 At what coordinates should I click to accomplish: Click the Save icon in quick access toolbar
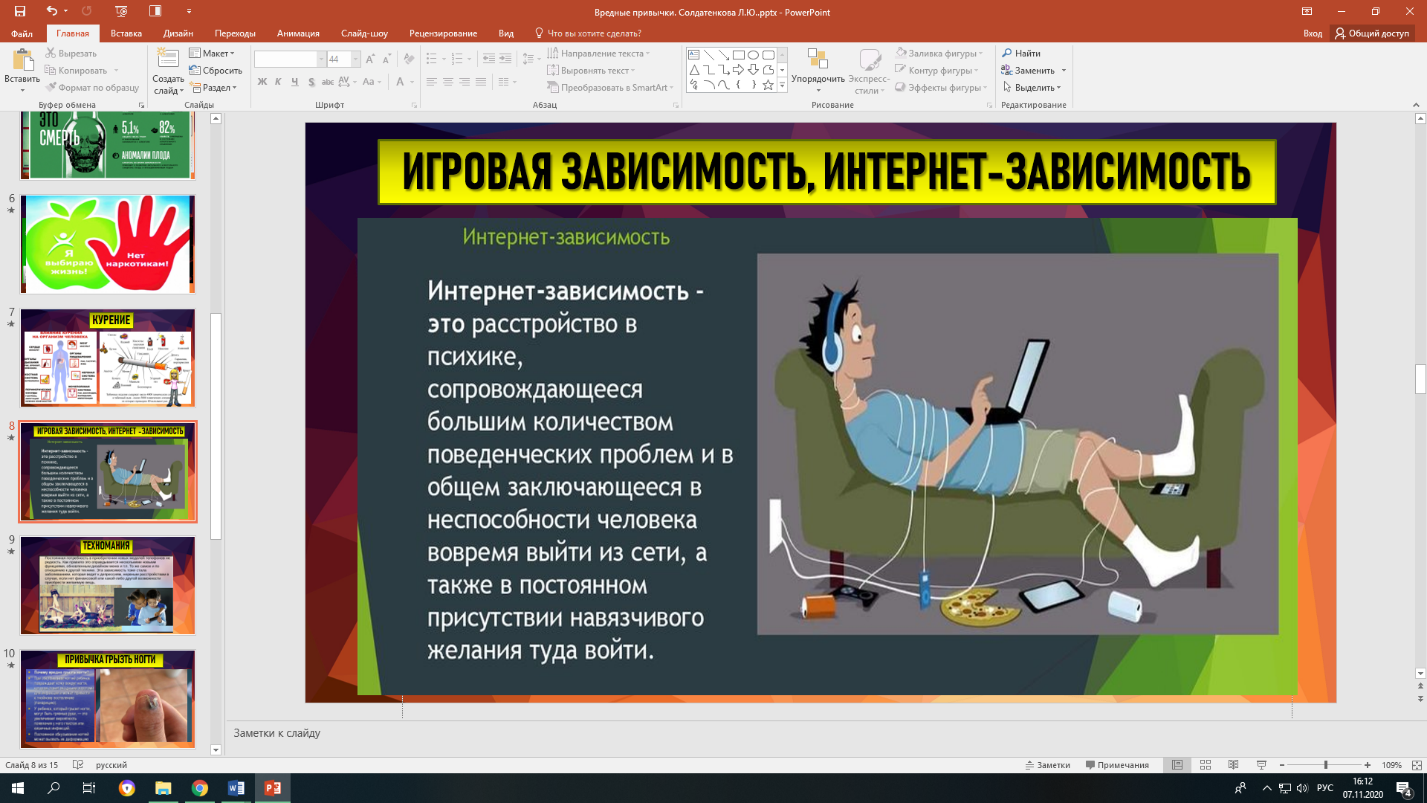(x=20, y=12)
